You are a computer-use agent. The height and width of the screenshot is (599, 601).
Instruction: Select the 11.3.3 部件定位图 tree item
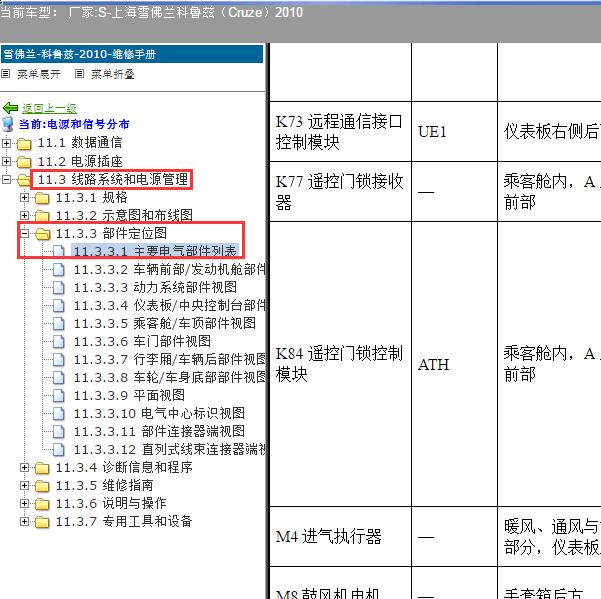[111, 233]
